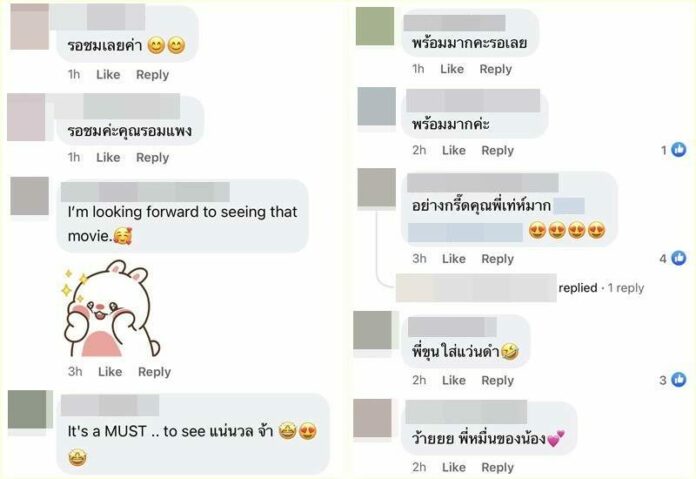Reply to the 'รอชมเลยค่า' comment
Viewport: 696px width, 479px height.
[x=152, y=75]
